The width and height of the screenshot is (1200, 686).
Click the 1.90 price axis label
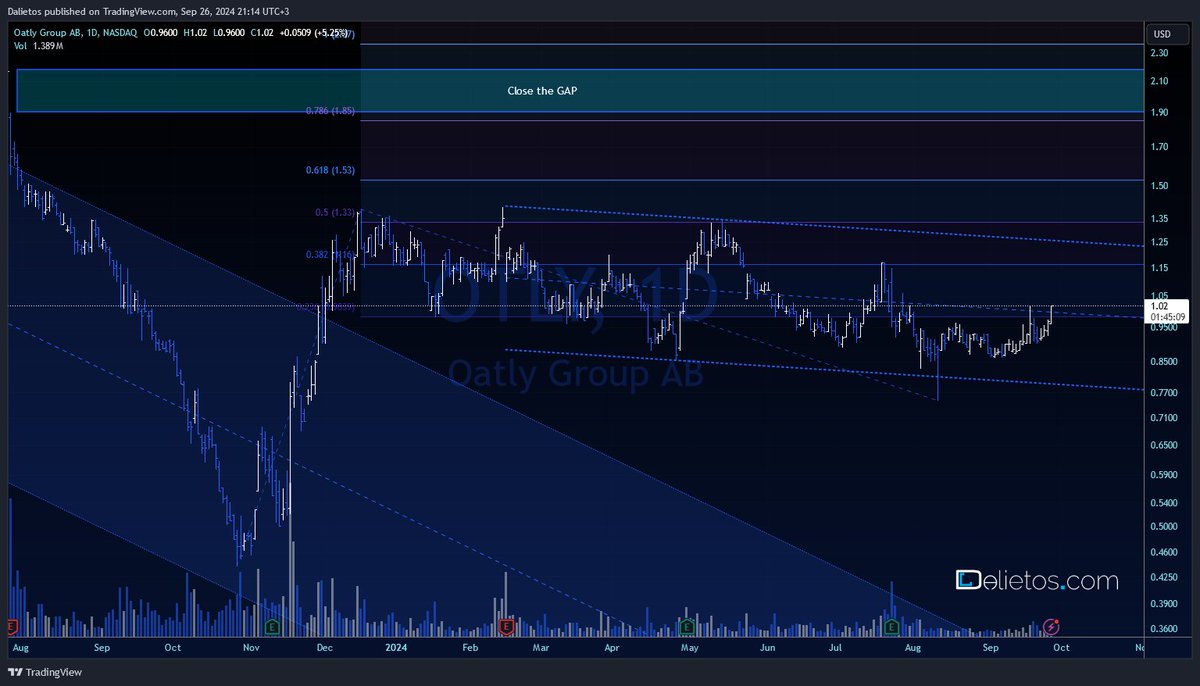pyautogui.click(x=1160, y=113)
